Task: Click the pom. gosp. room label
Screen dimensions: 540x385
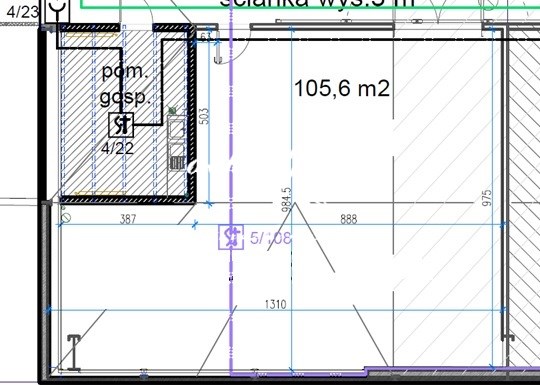Action: click(x=125, y=85)
